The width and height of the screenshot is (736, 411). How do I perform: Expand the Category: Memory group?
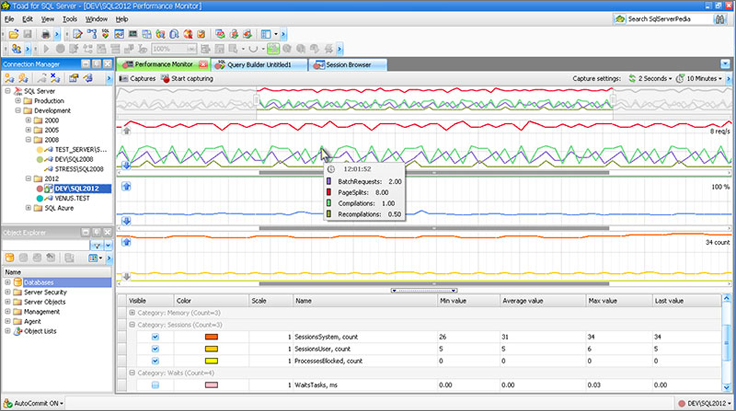[x=134, y=312]
